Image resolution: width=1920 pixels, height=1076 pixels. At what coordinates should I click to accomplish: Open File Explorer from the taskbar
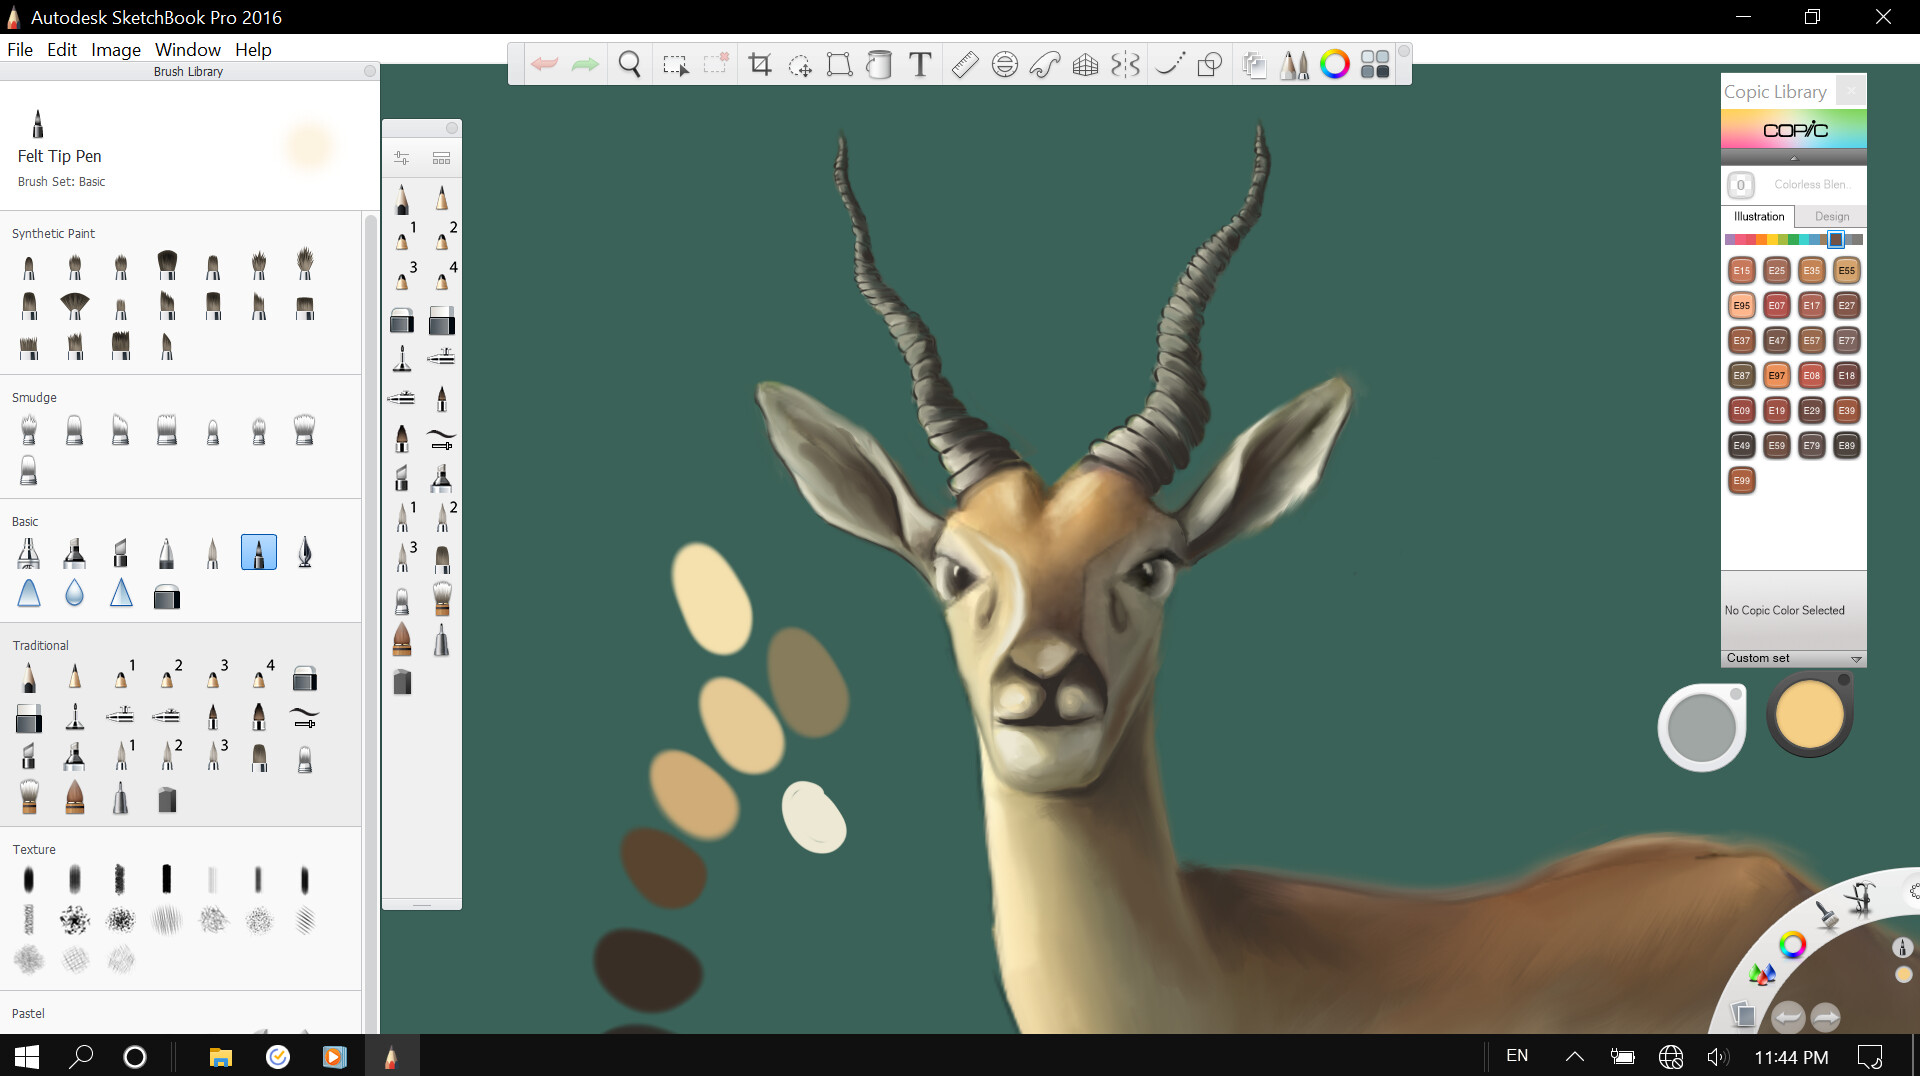[220, 1056]
